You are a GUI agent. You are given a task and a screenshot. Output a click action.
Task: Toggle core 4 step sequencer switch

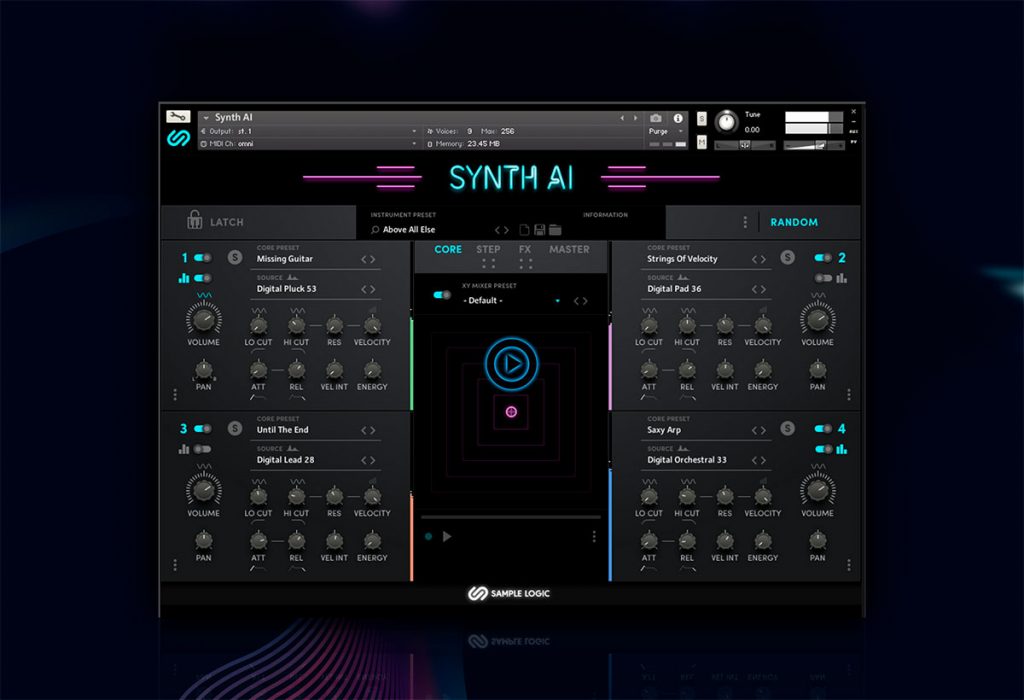coord(823,449)
